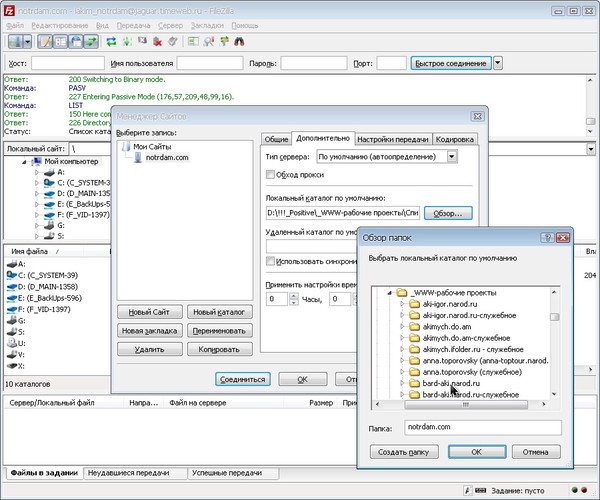Click OK in the Site Manager
The height and width of the screenshot is (500, 600).
303,379
